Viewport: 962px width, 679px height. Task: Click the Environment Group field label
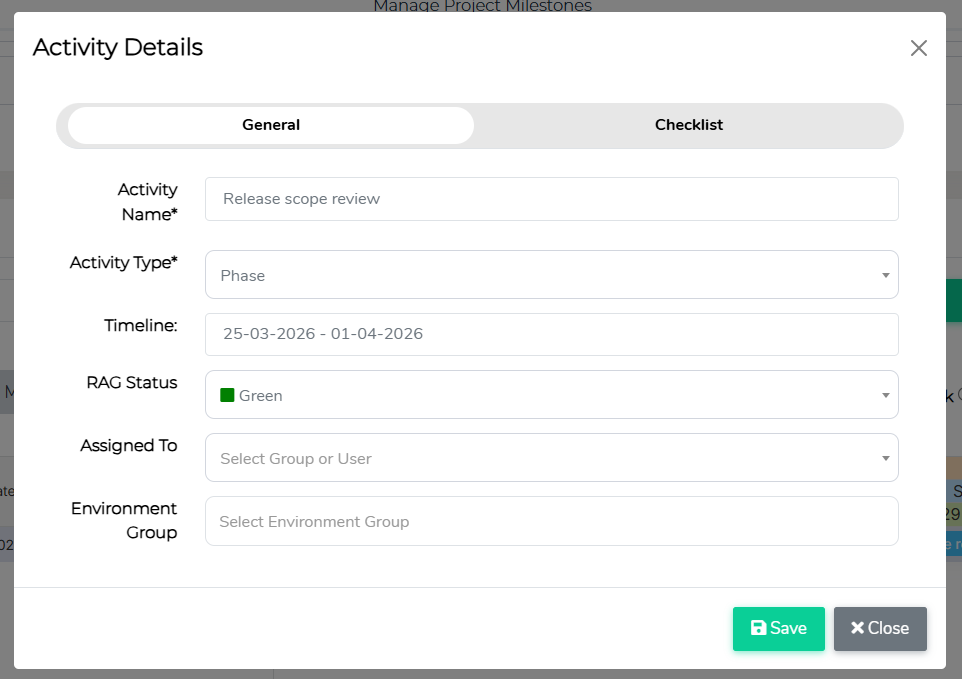(124, 520)
